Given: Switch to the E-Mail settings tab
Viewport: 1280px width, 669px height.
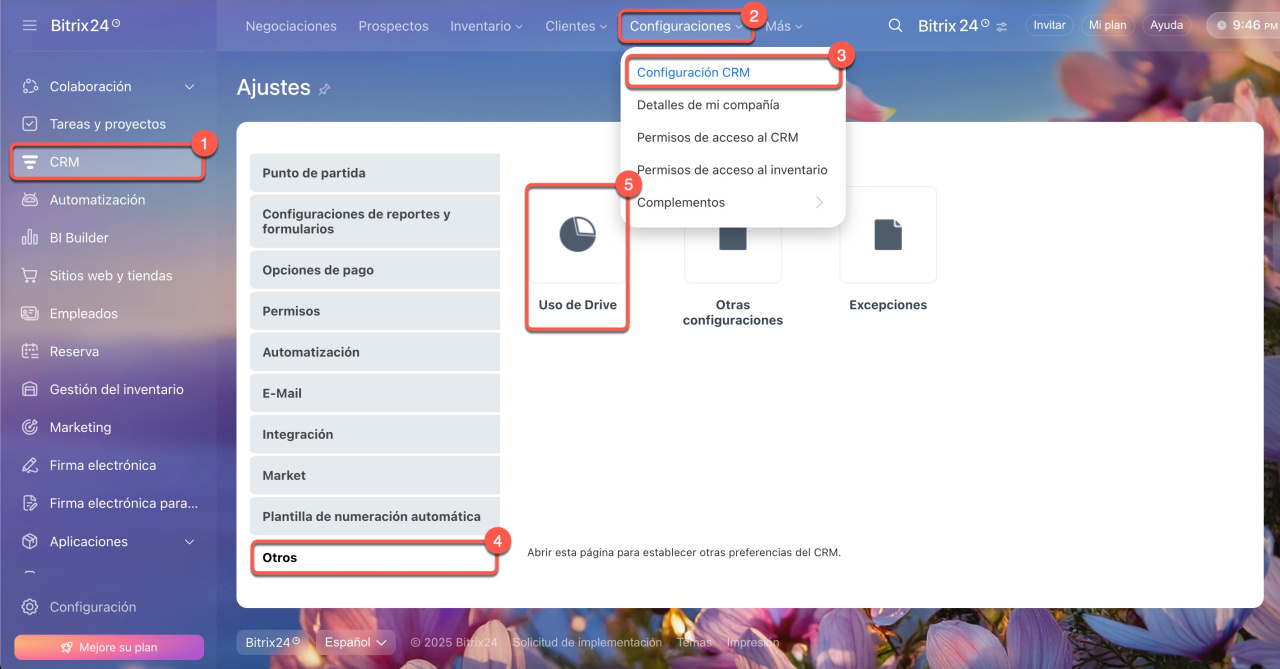Looking at the screenshot, I should tap(374, 393).
